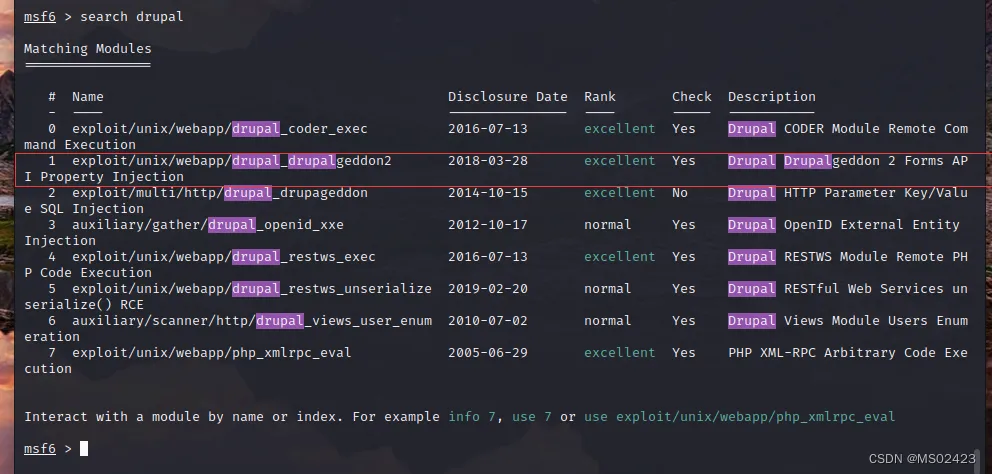Select module name auxiliary/gather/drupal_openid_xxe
Image resolution: width=992 pixels, height=474 pixels.
pyautogui.click(x=208, y=225)
